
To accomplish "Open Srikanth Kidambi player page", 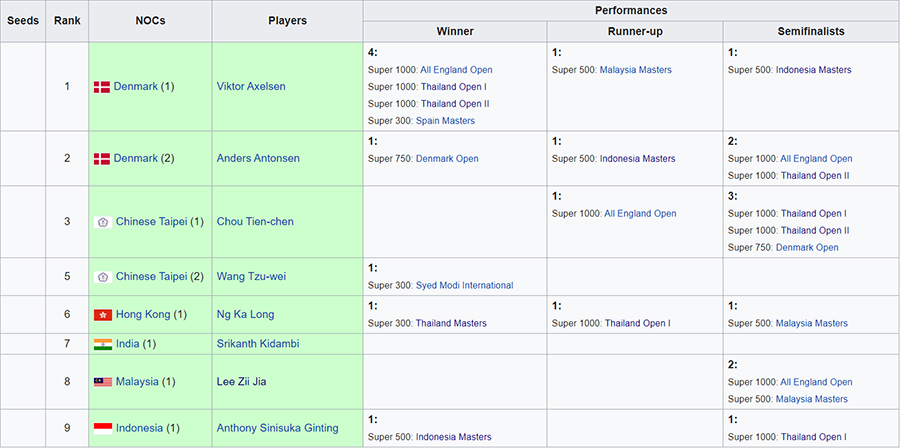I will coord(258,344).
